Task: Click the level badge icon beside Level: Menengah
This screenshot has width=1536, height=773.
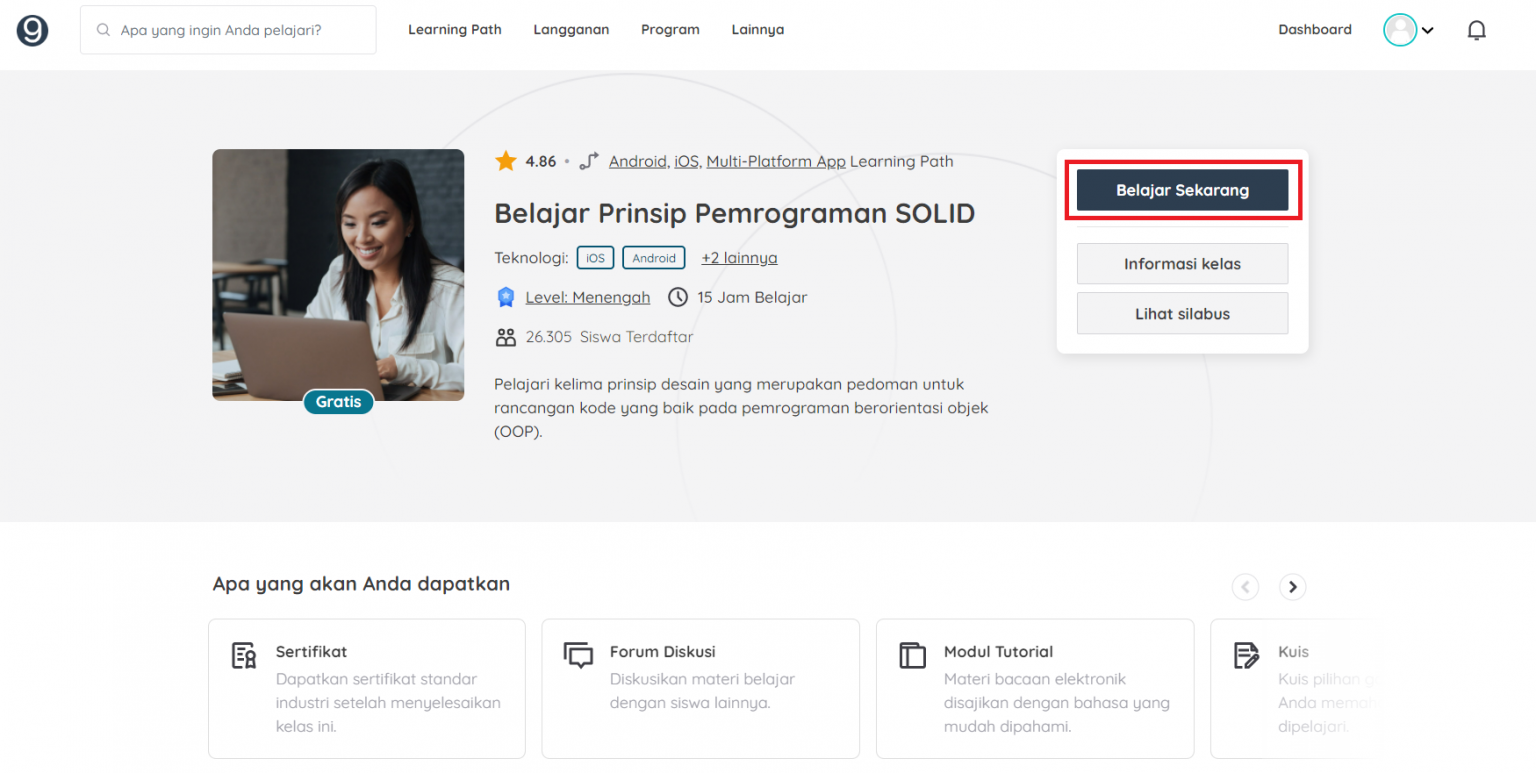Action: pos(505,296)
